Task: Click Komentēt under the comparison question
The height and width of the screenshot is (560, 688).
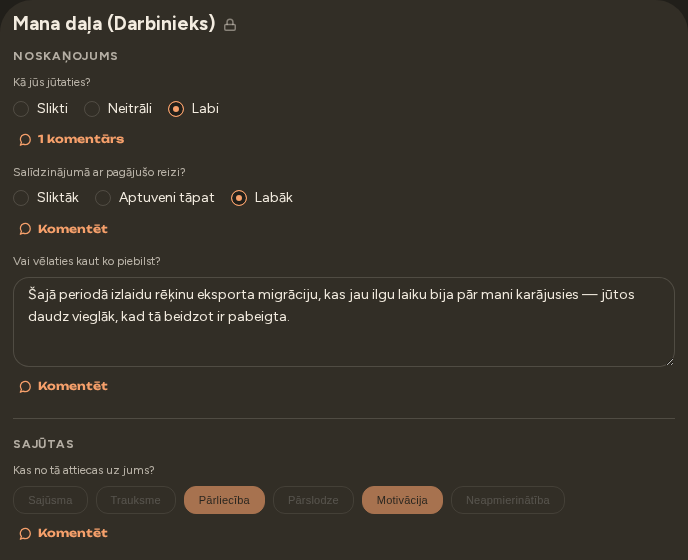Action: [x=64, y=229]
